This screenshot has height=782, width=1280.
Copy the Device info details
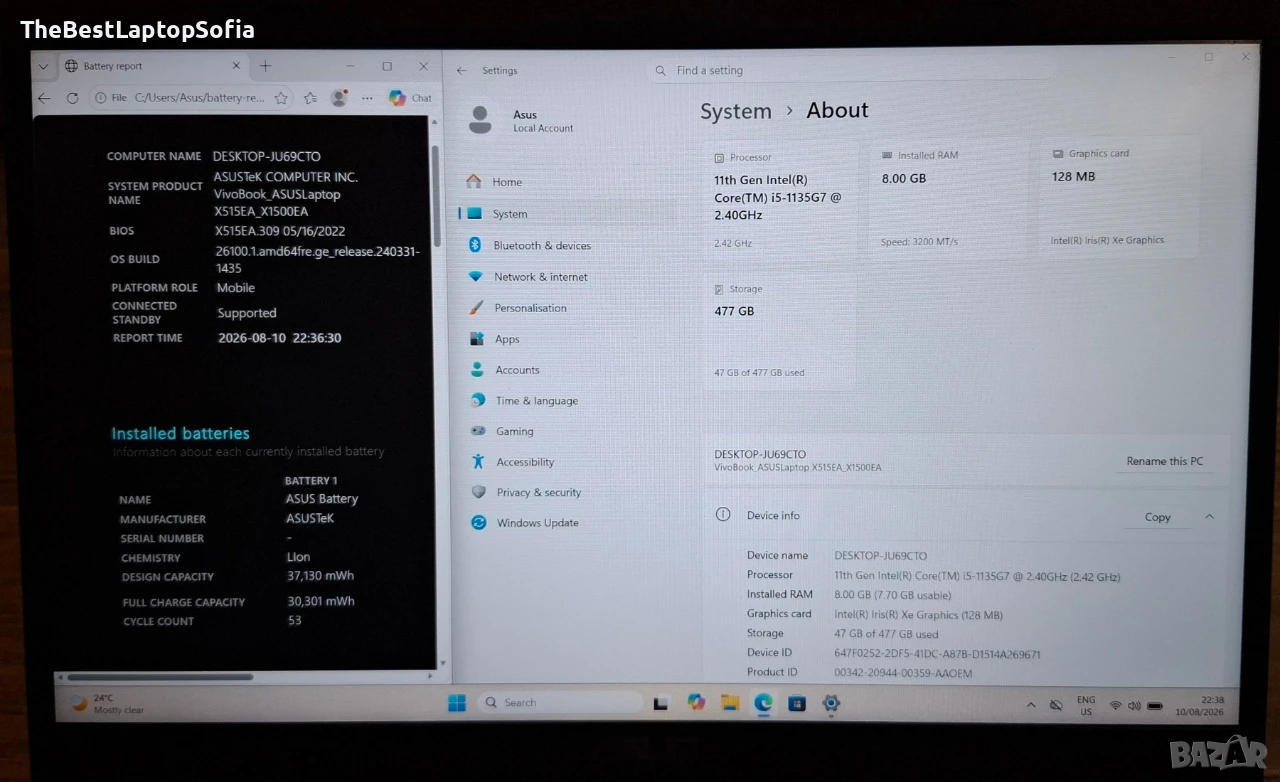(x=1158, y=517)
